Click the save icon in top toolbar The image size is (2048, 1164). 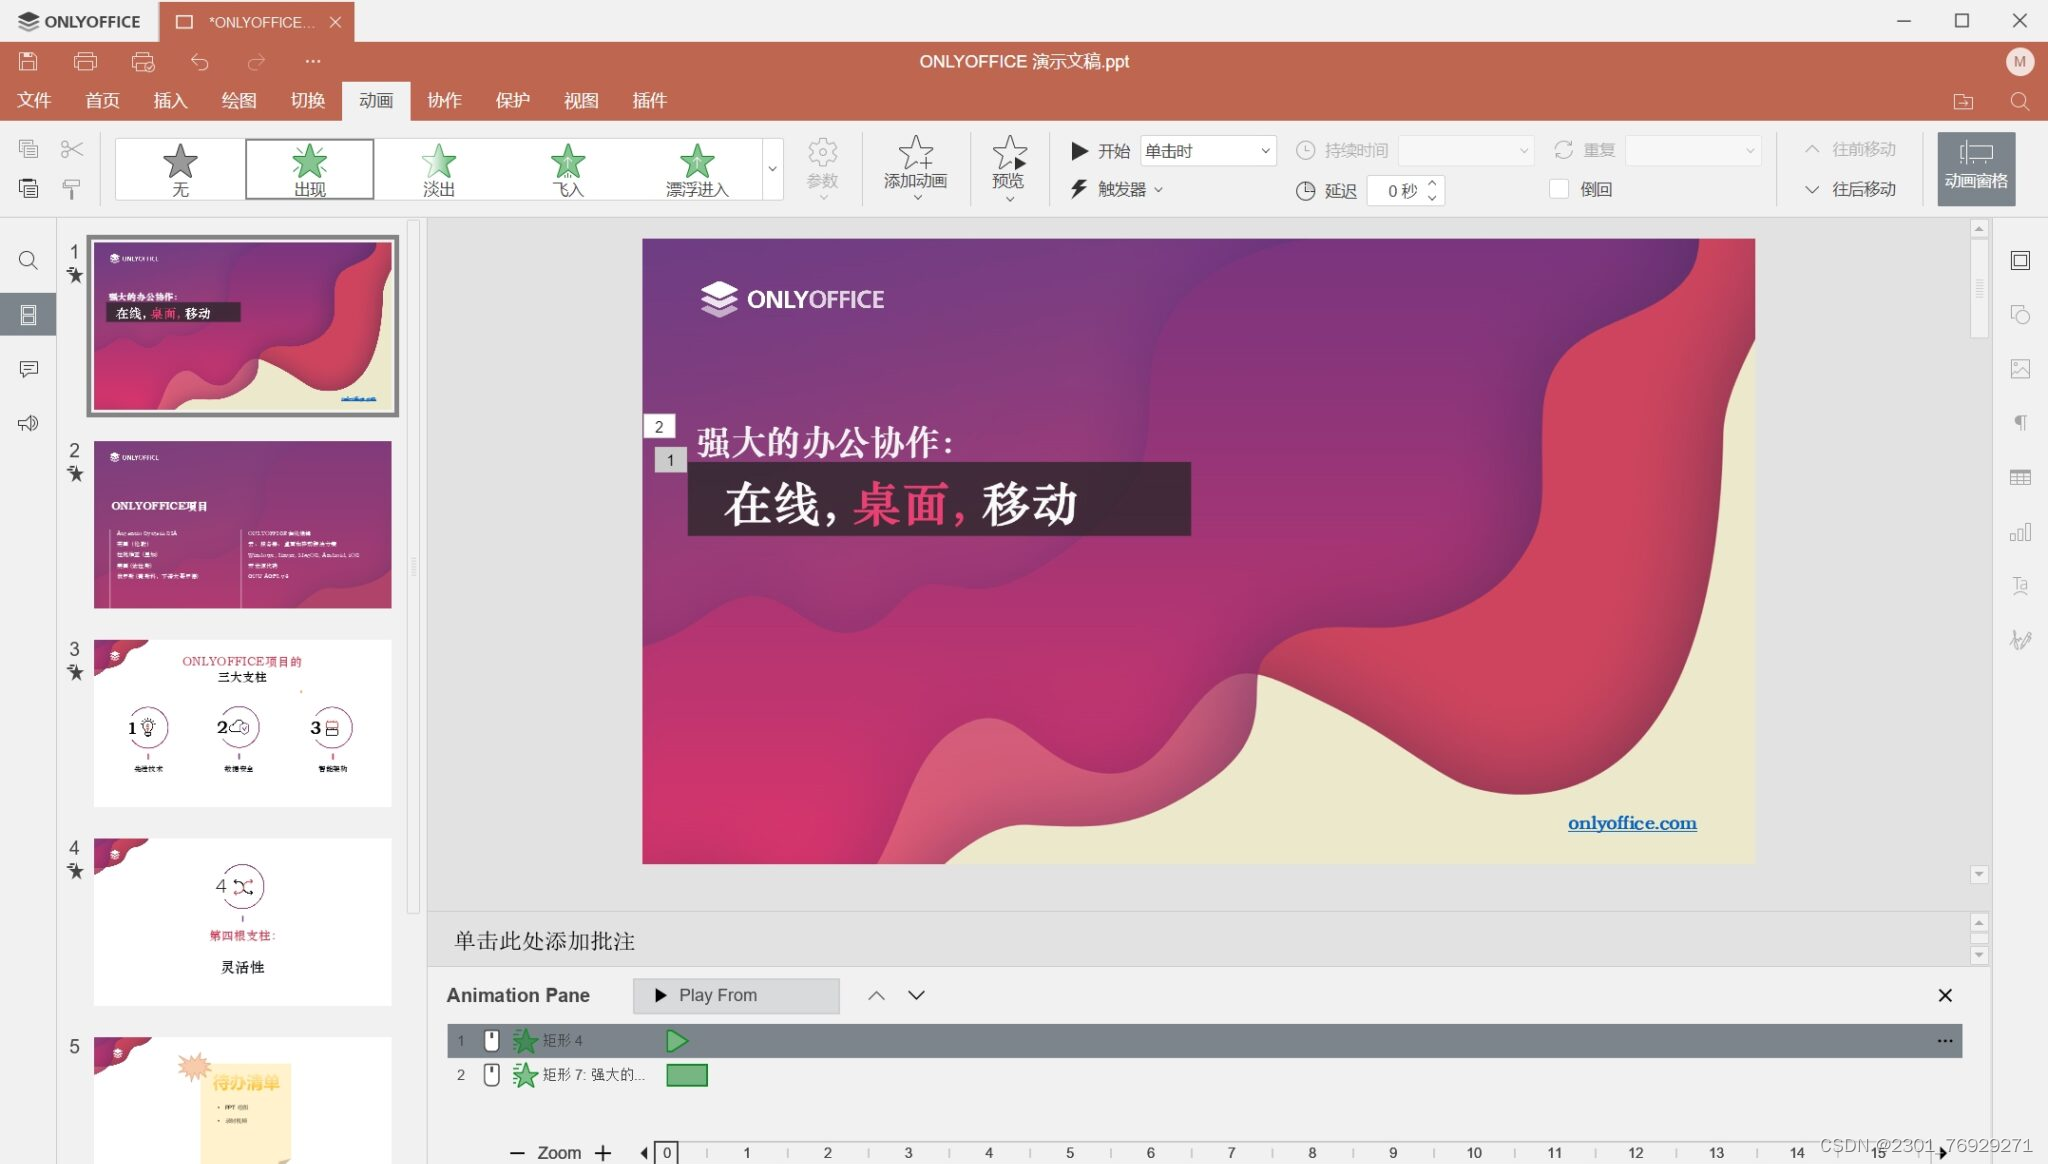click(x=28, y=61)
